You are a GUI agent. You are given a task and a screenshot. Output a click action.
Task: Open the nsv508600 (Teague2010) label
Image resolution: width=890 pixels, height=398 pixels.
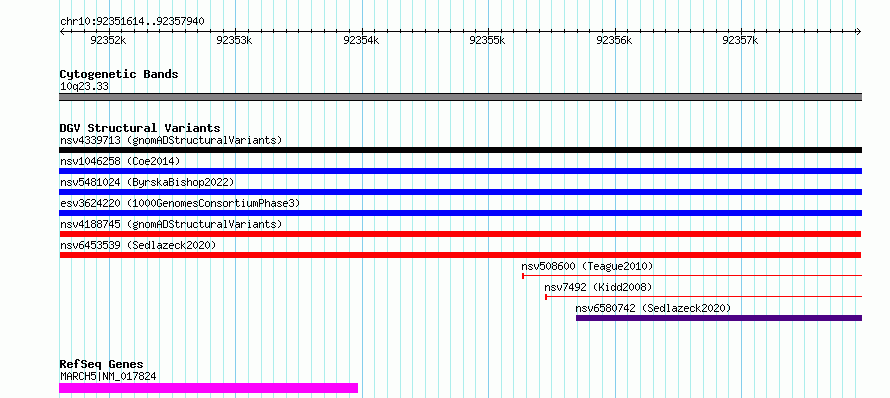point(587,266)
